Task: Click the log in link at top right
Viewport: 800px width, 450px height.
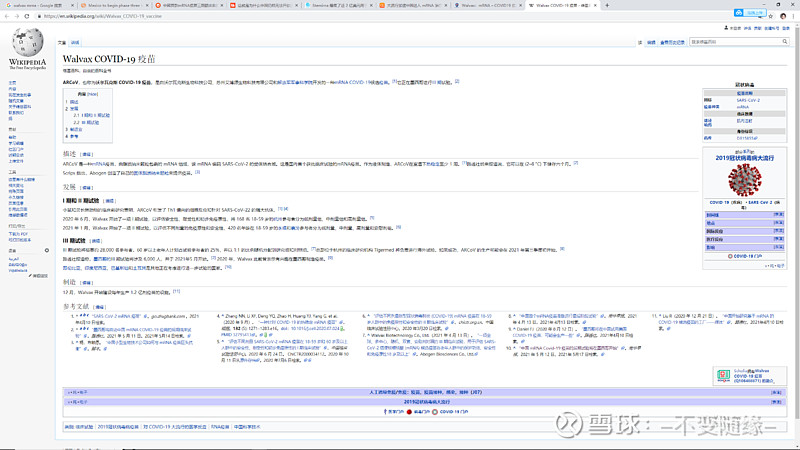Action: pos(786,29)
